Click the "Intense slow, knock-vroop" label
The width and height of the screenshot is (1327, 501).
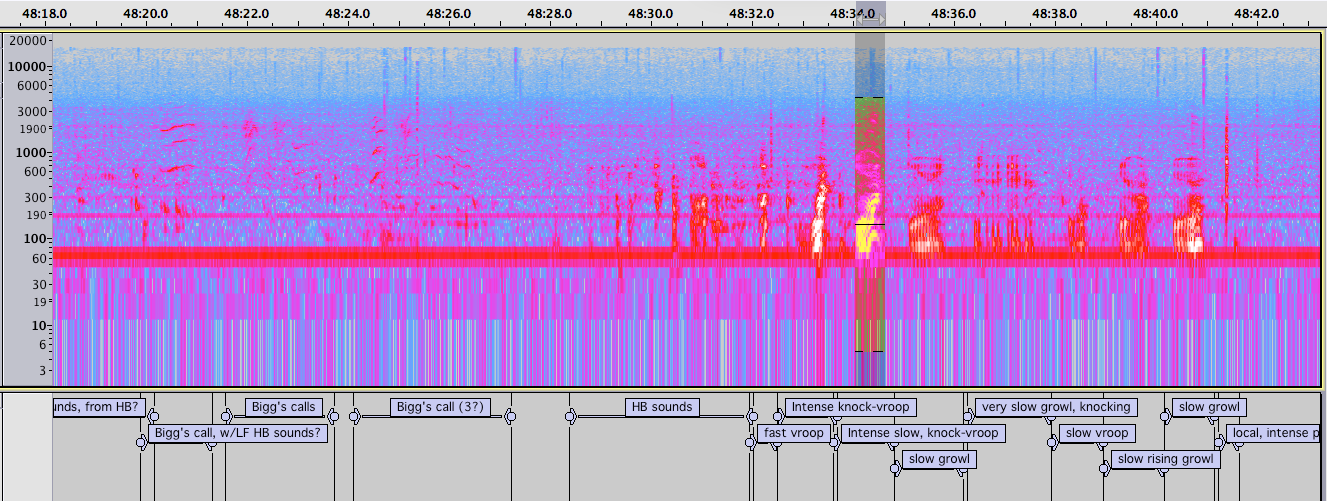(922, 433)
